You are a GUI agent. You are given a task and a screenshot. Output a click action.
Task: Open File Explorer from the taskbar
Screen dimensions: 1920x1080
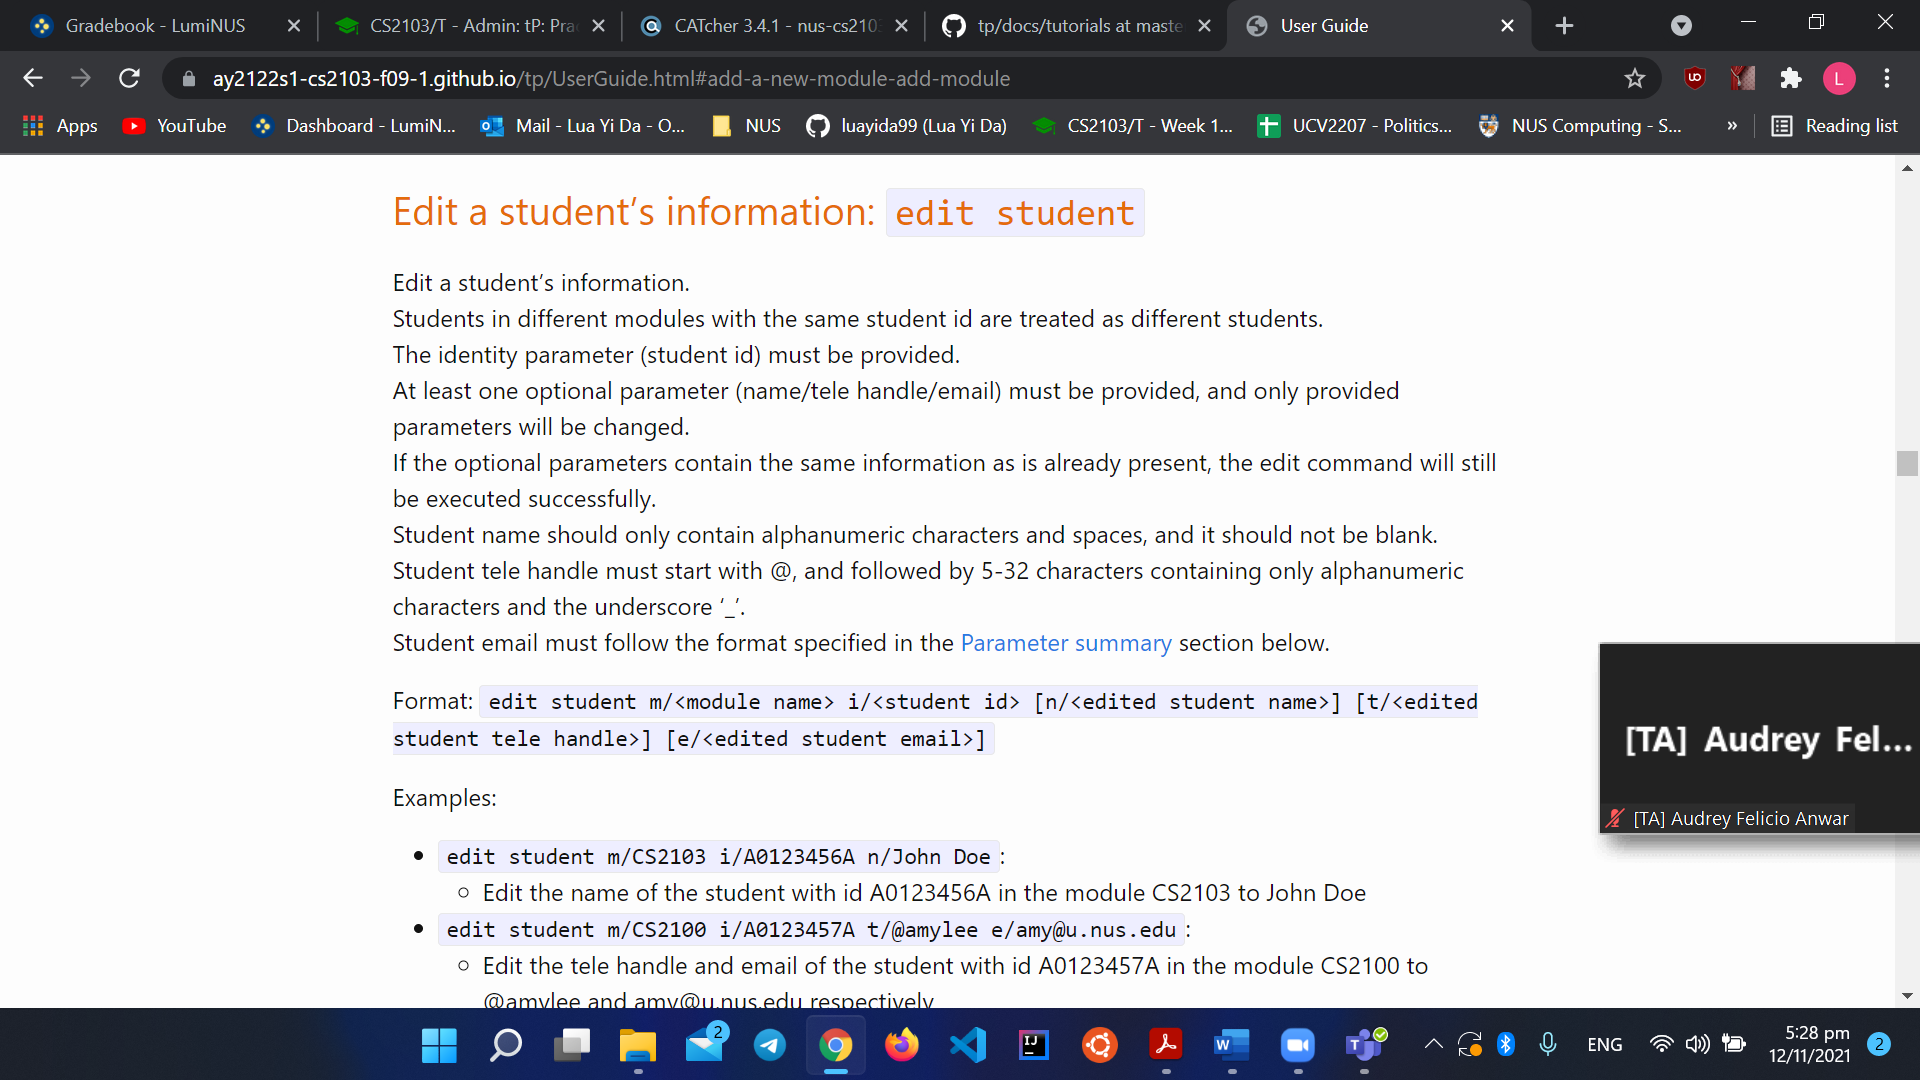(x=638, y=1045)
